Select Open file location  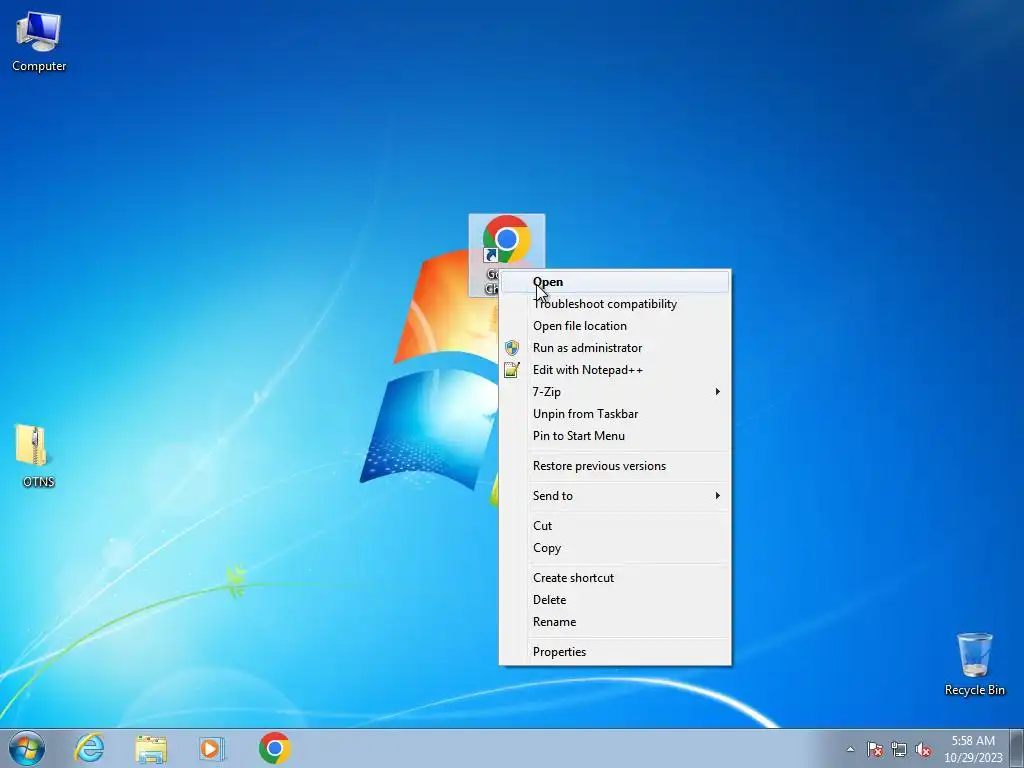pos(615,326)
